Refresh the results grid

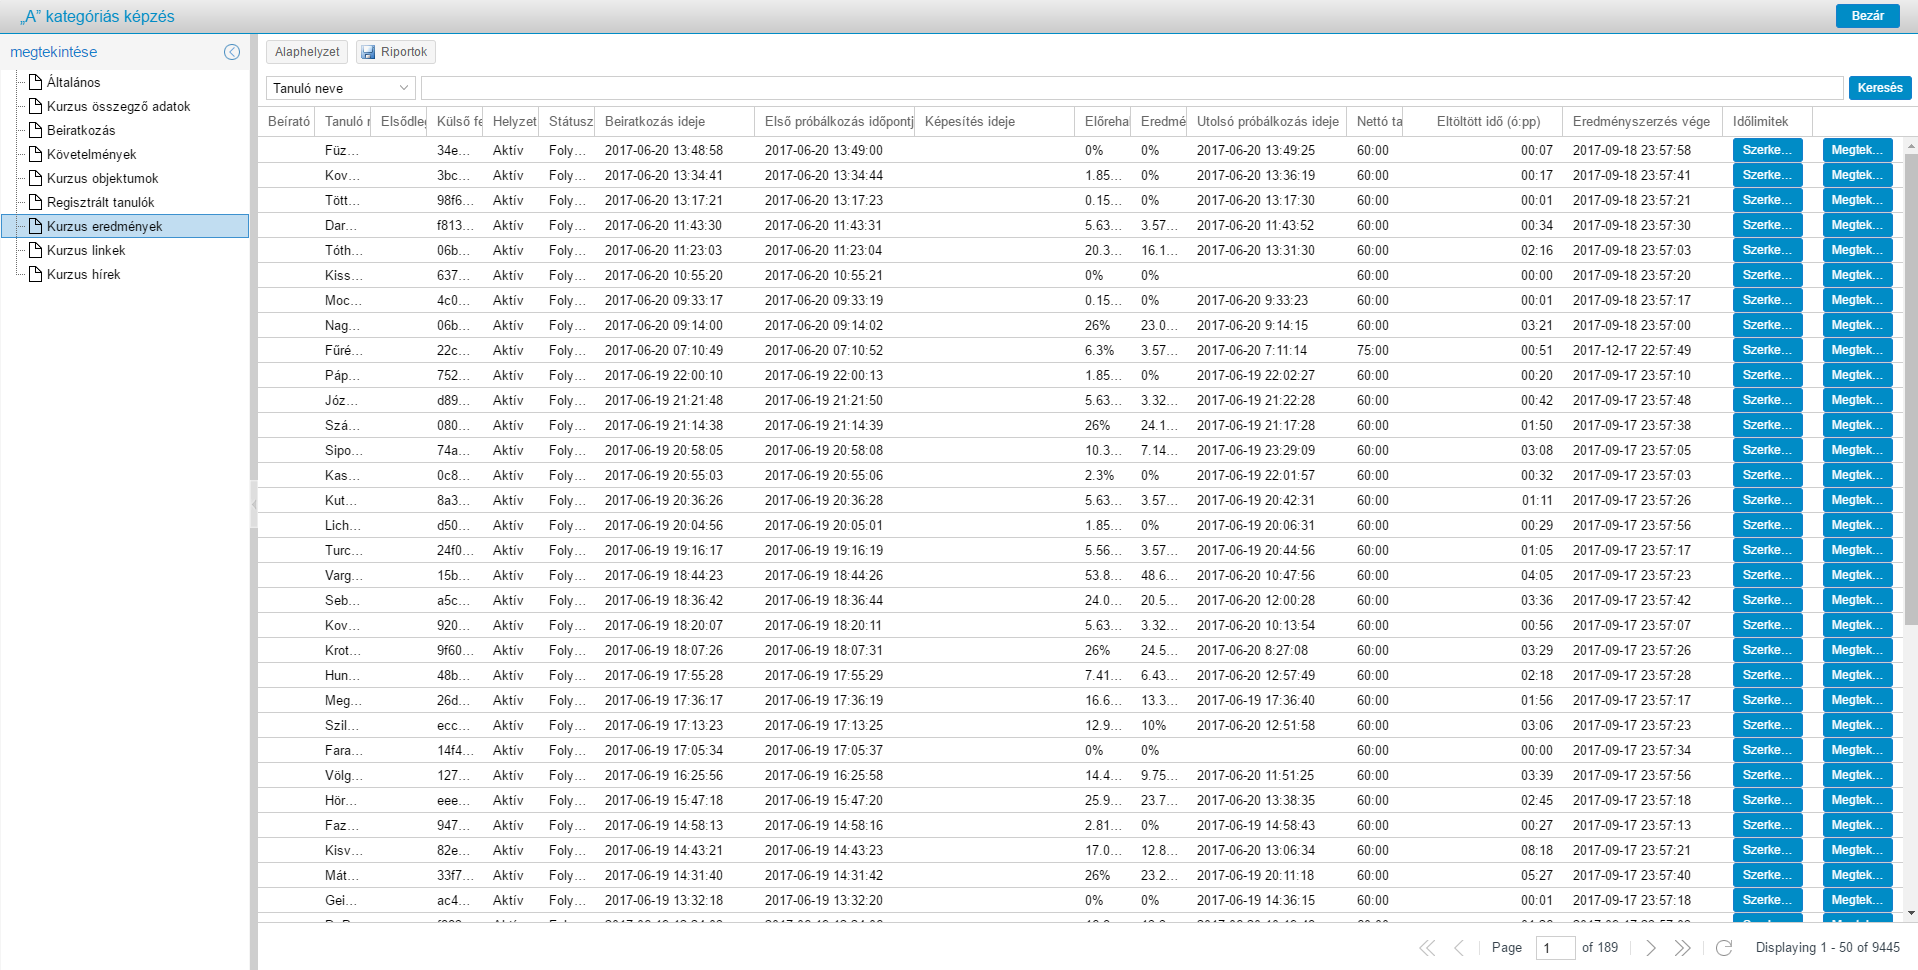coord(1723,947)
